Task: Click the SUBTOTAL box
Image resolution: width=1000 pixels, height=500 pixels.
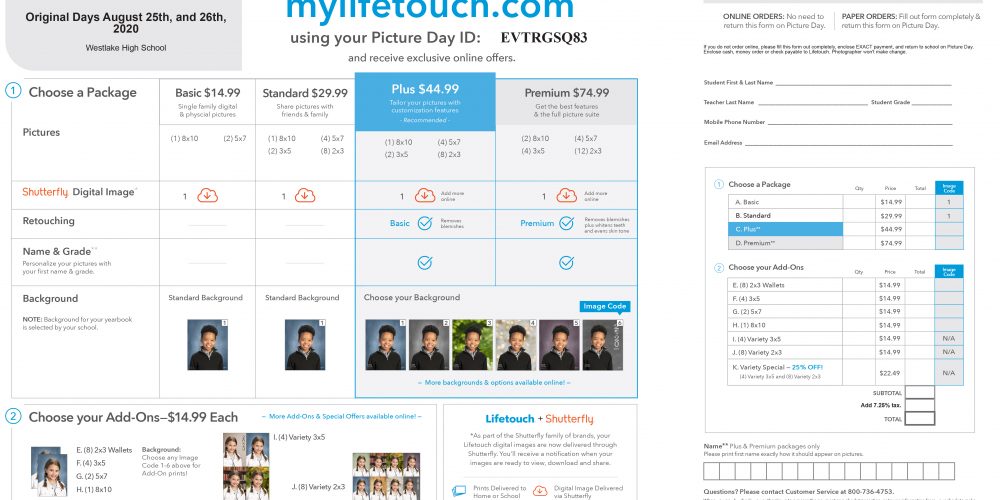Action: [x=920, y=393]
